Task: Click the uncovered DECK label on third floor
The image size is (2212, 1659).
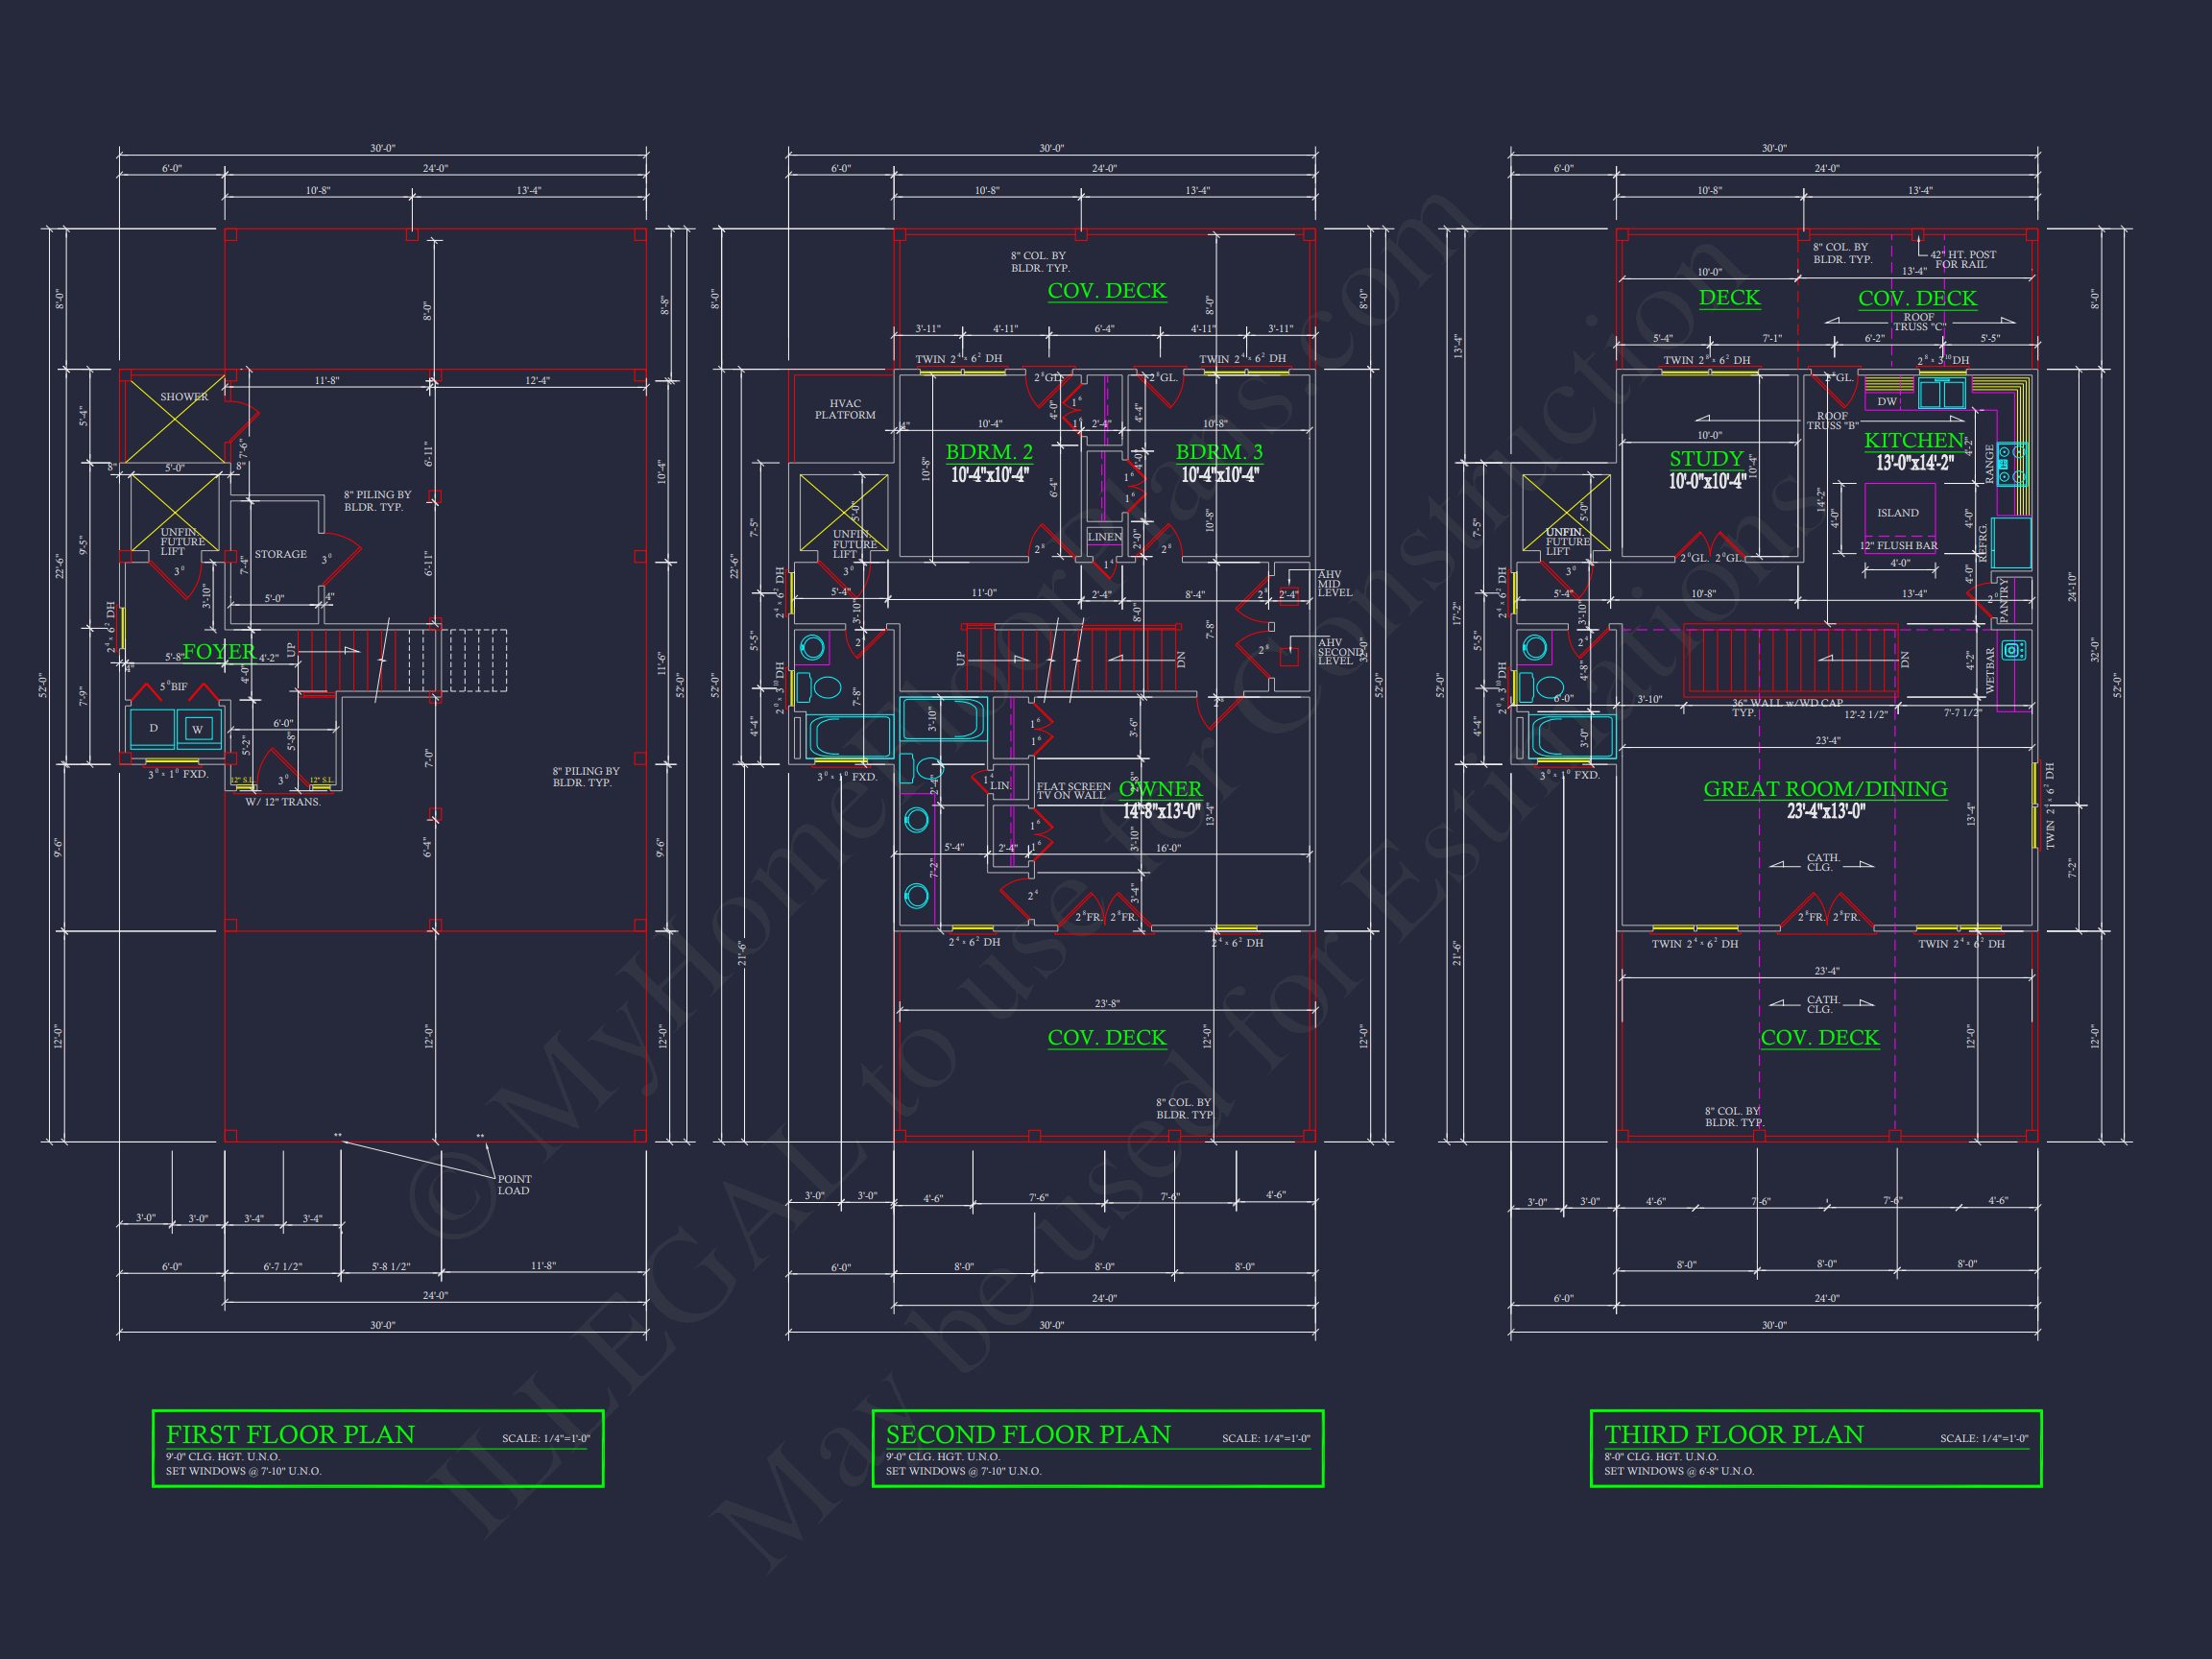Action: pos(1729,298)
